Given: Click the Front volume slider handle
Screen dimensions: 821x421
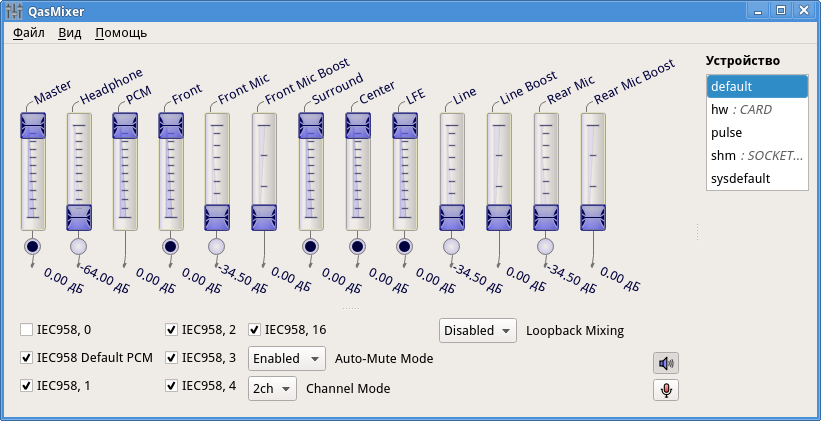Looking at the screenshot, I should point(171,126).
